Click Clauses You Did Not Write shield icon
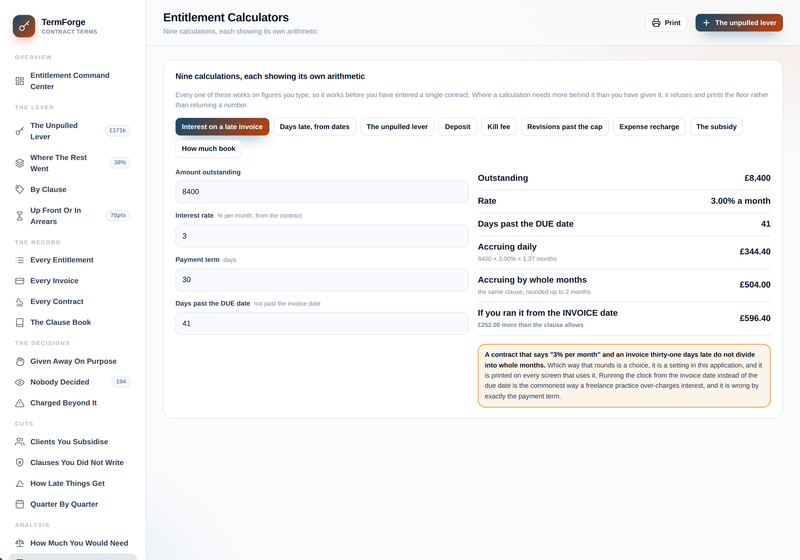The height and width of the screenshot is (560, 800). tap(19, 463)
